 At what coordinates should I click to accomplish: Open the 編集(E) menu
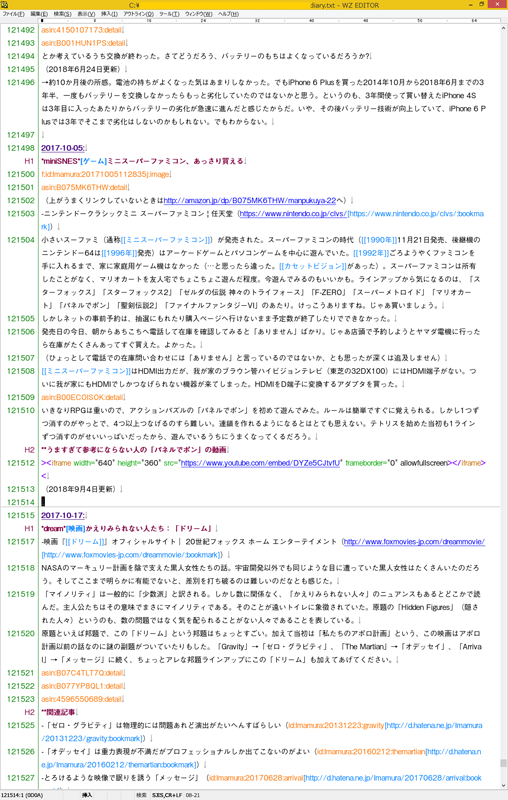(39, 14)
